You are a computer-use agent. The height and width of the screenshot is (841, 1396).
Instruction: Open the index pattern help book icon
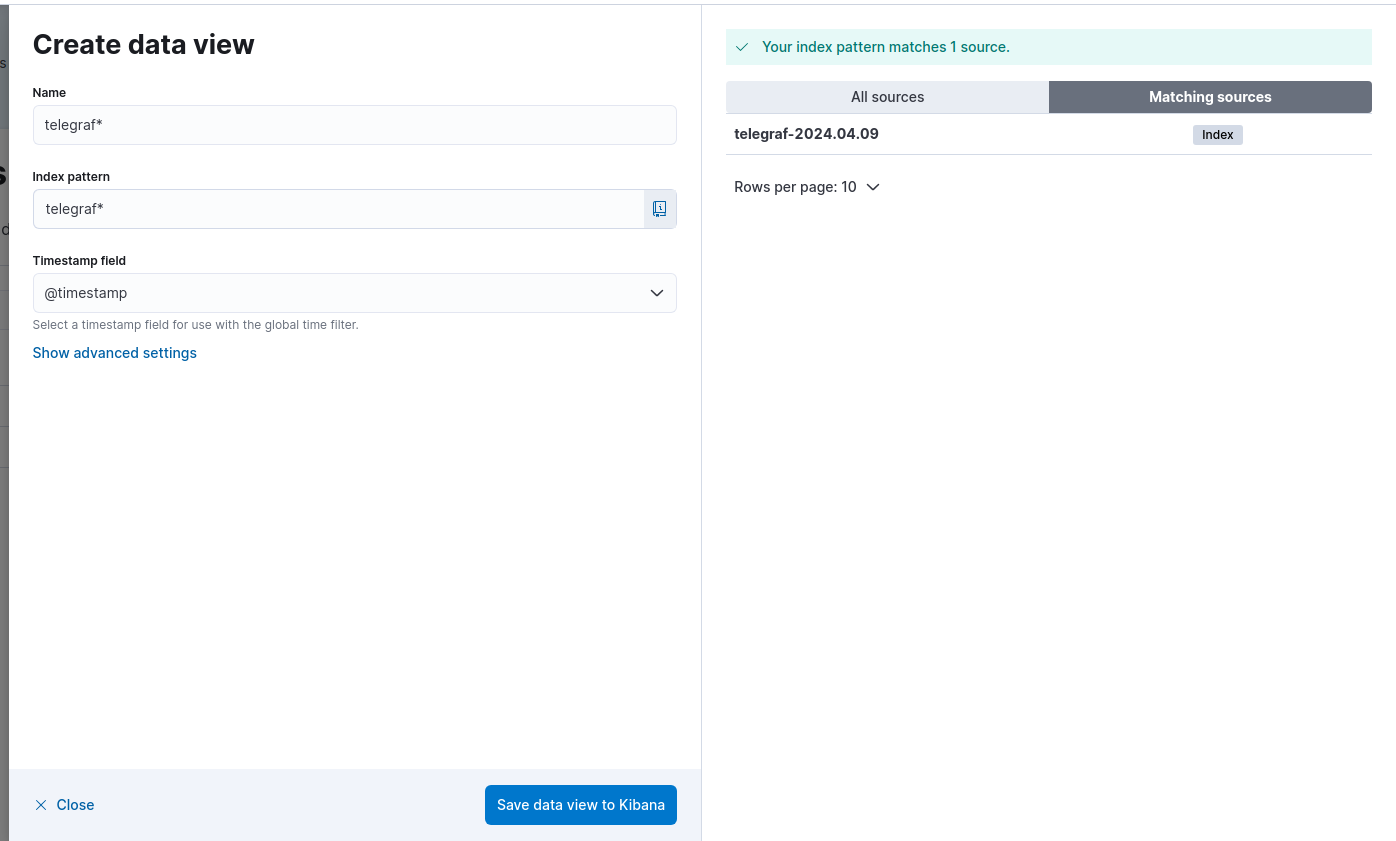[x=659, y=209]
